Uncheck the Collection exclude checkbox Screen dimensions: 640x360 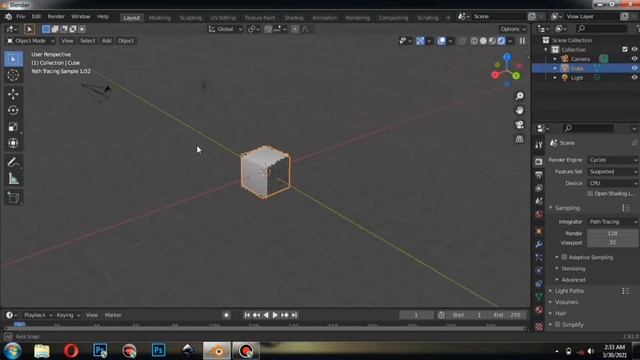pyautogui.click(x=625, y=49)
